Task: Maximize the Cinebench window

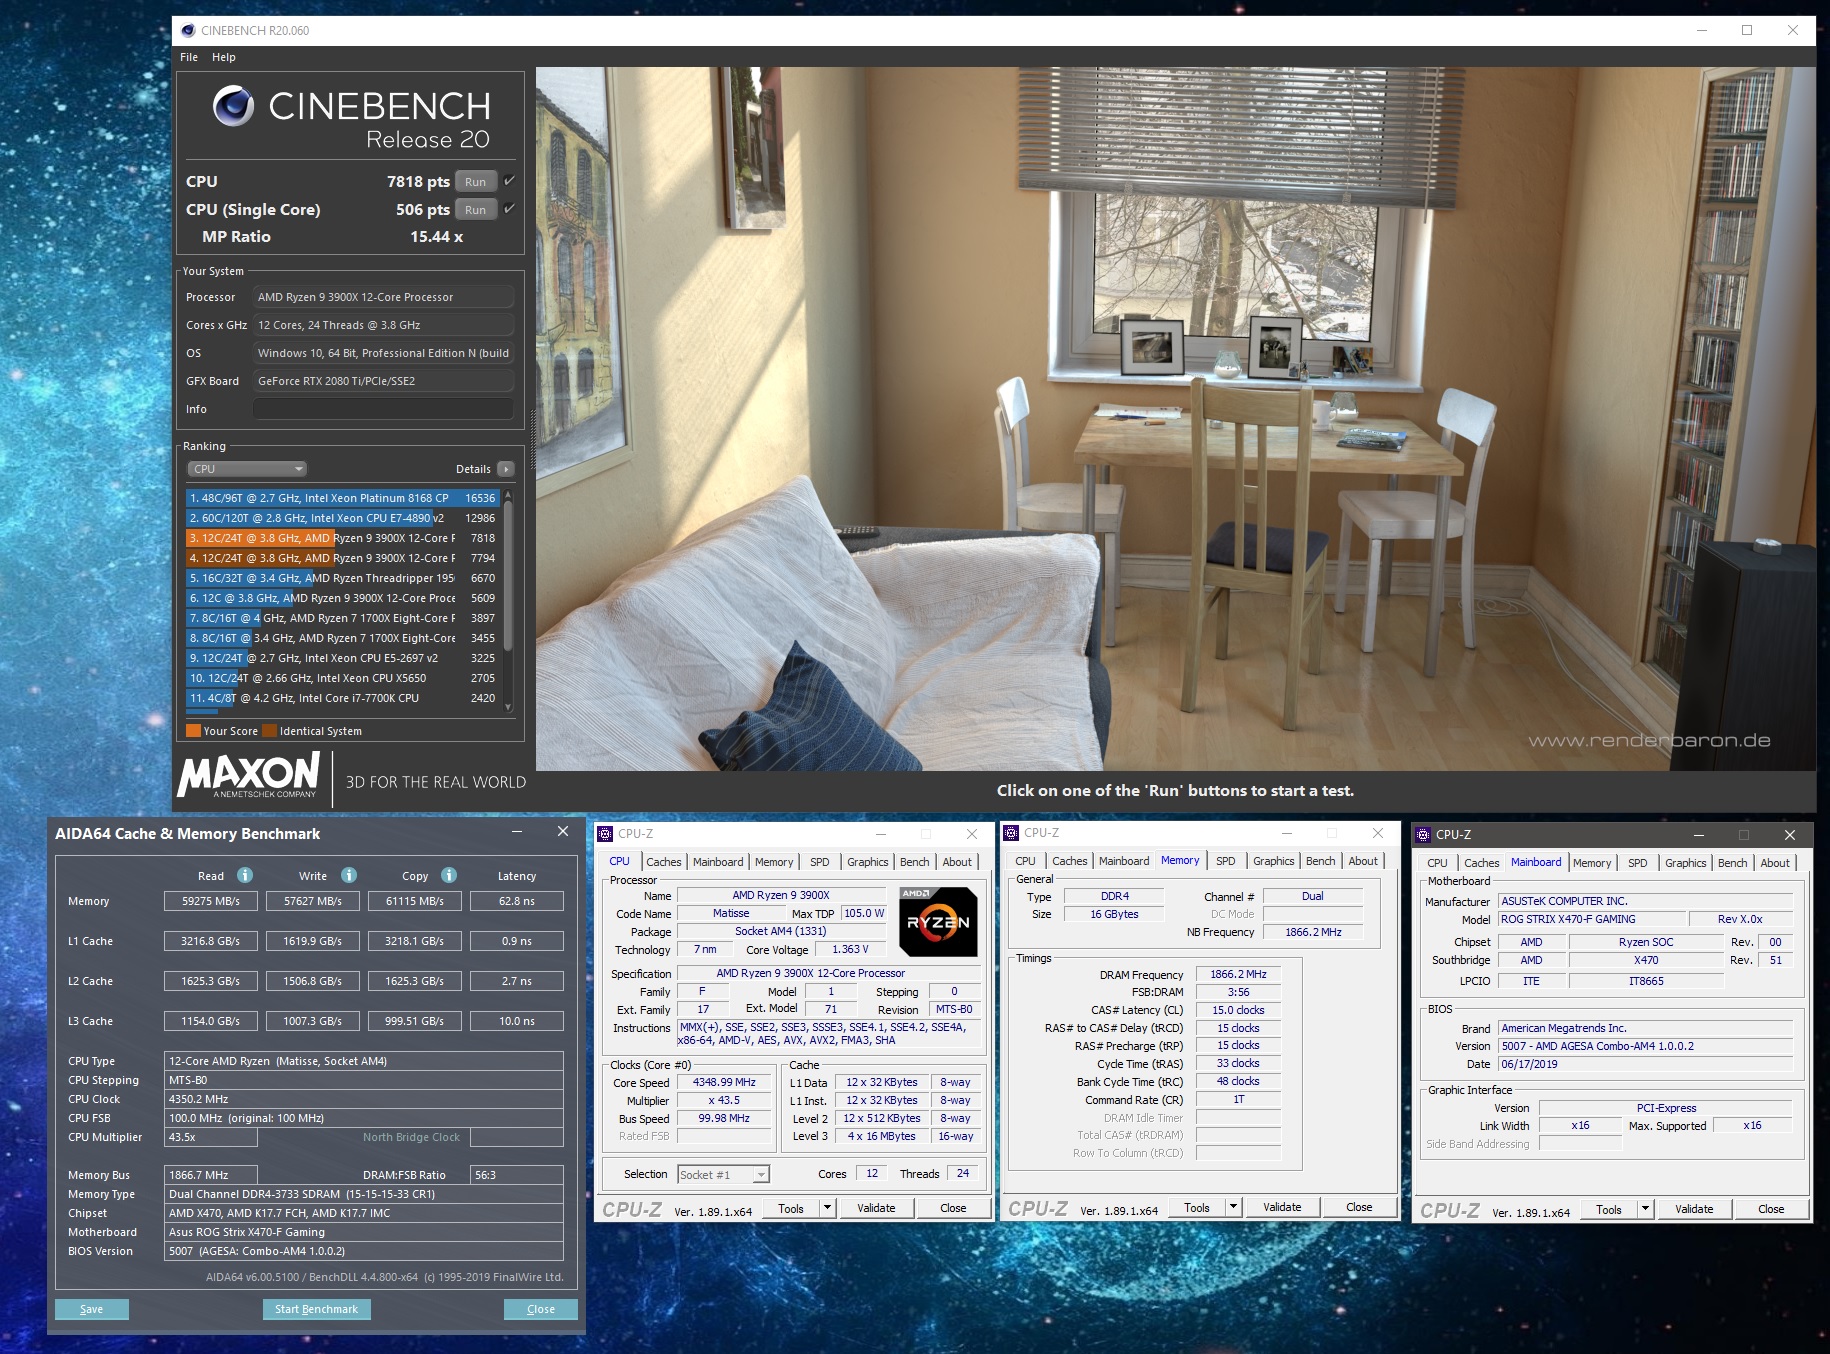Action: click(x=1747, y=30)
